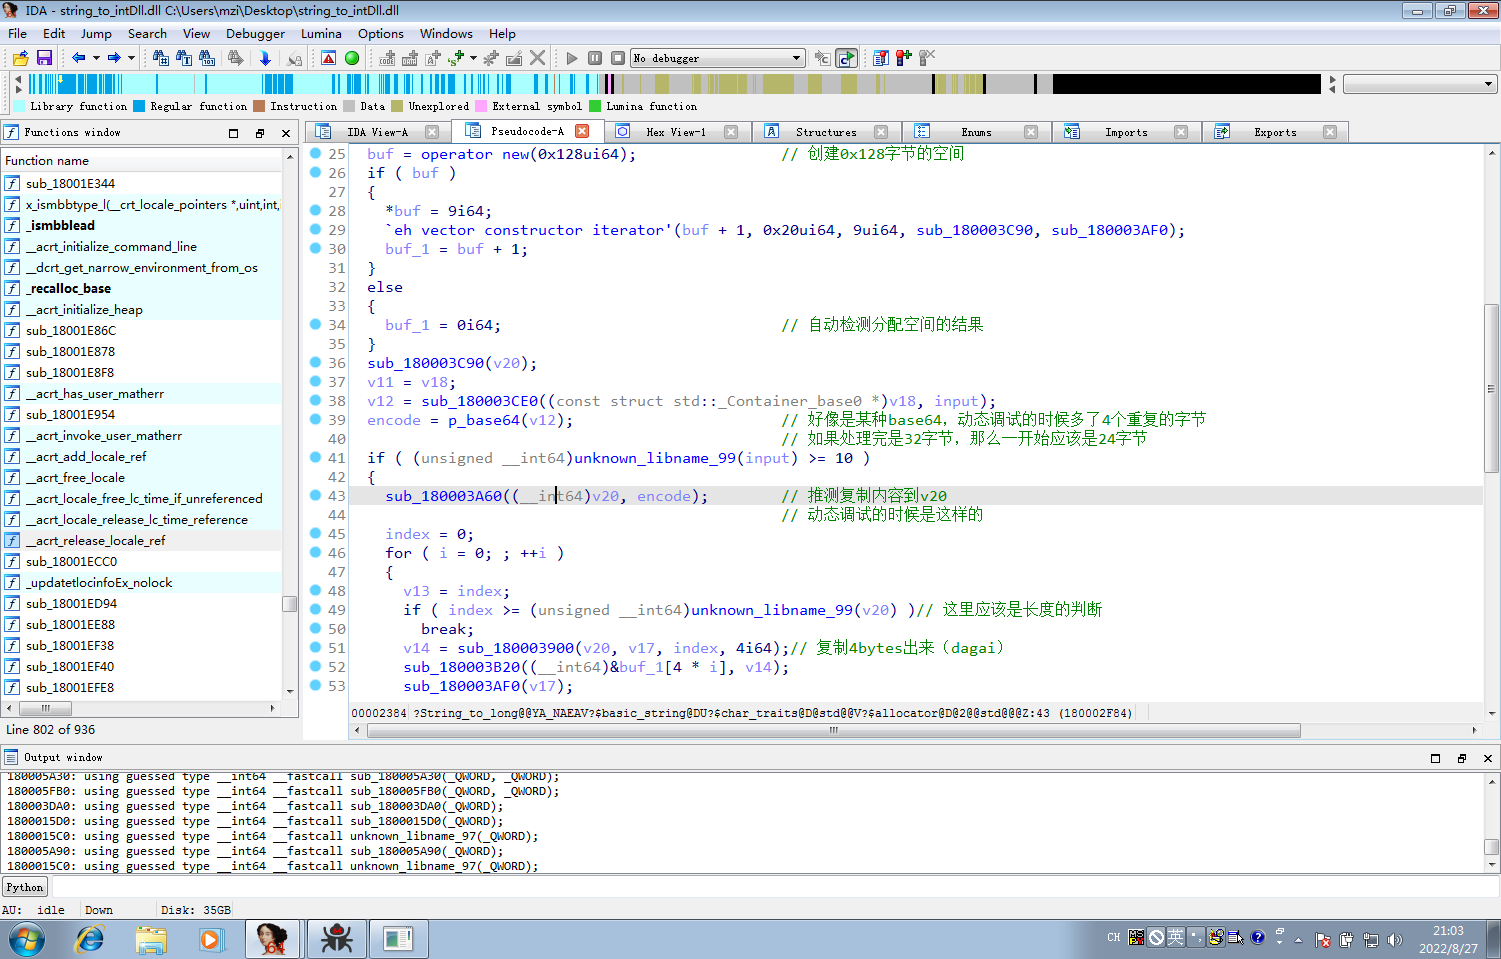Toggle breakpoint dot on line 51
The width and height of the screenshot is (1501, 959).
click(x=315, y=647)
